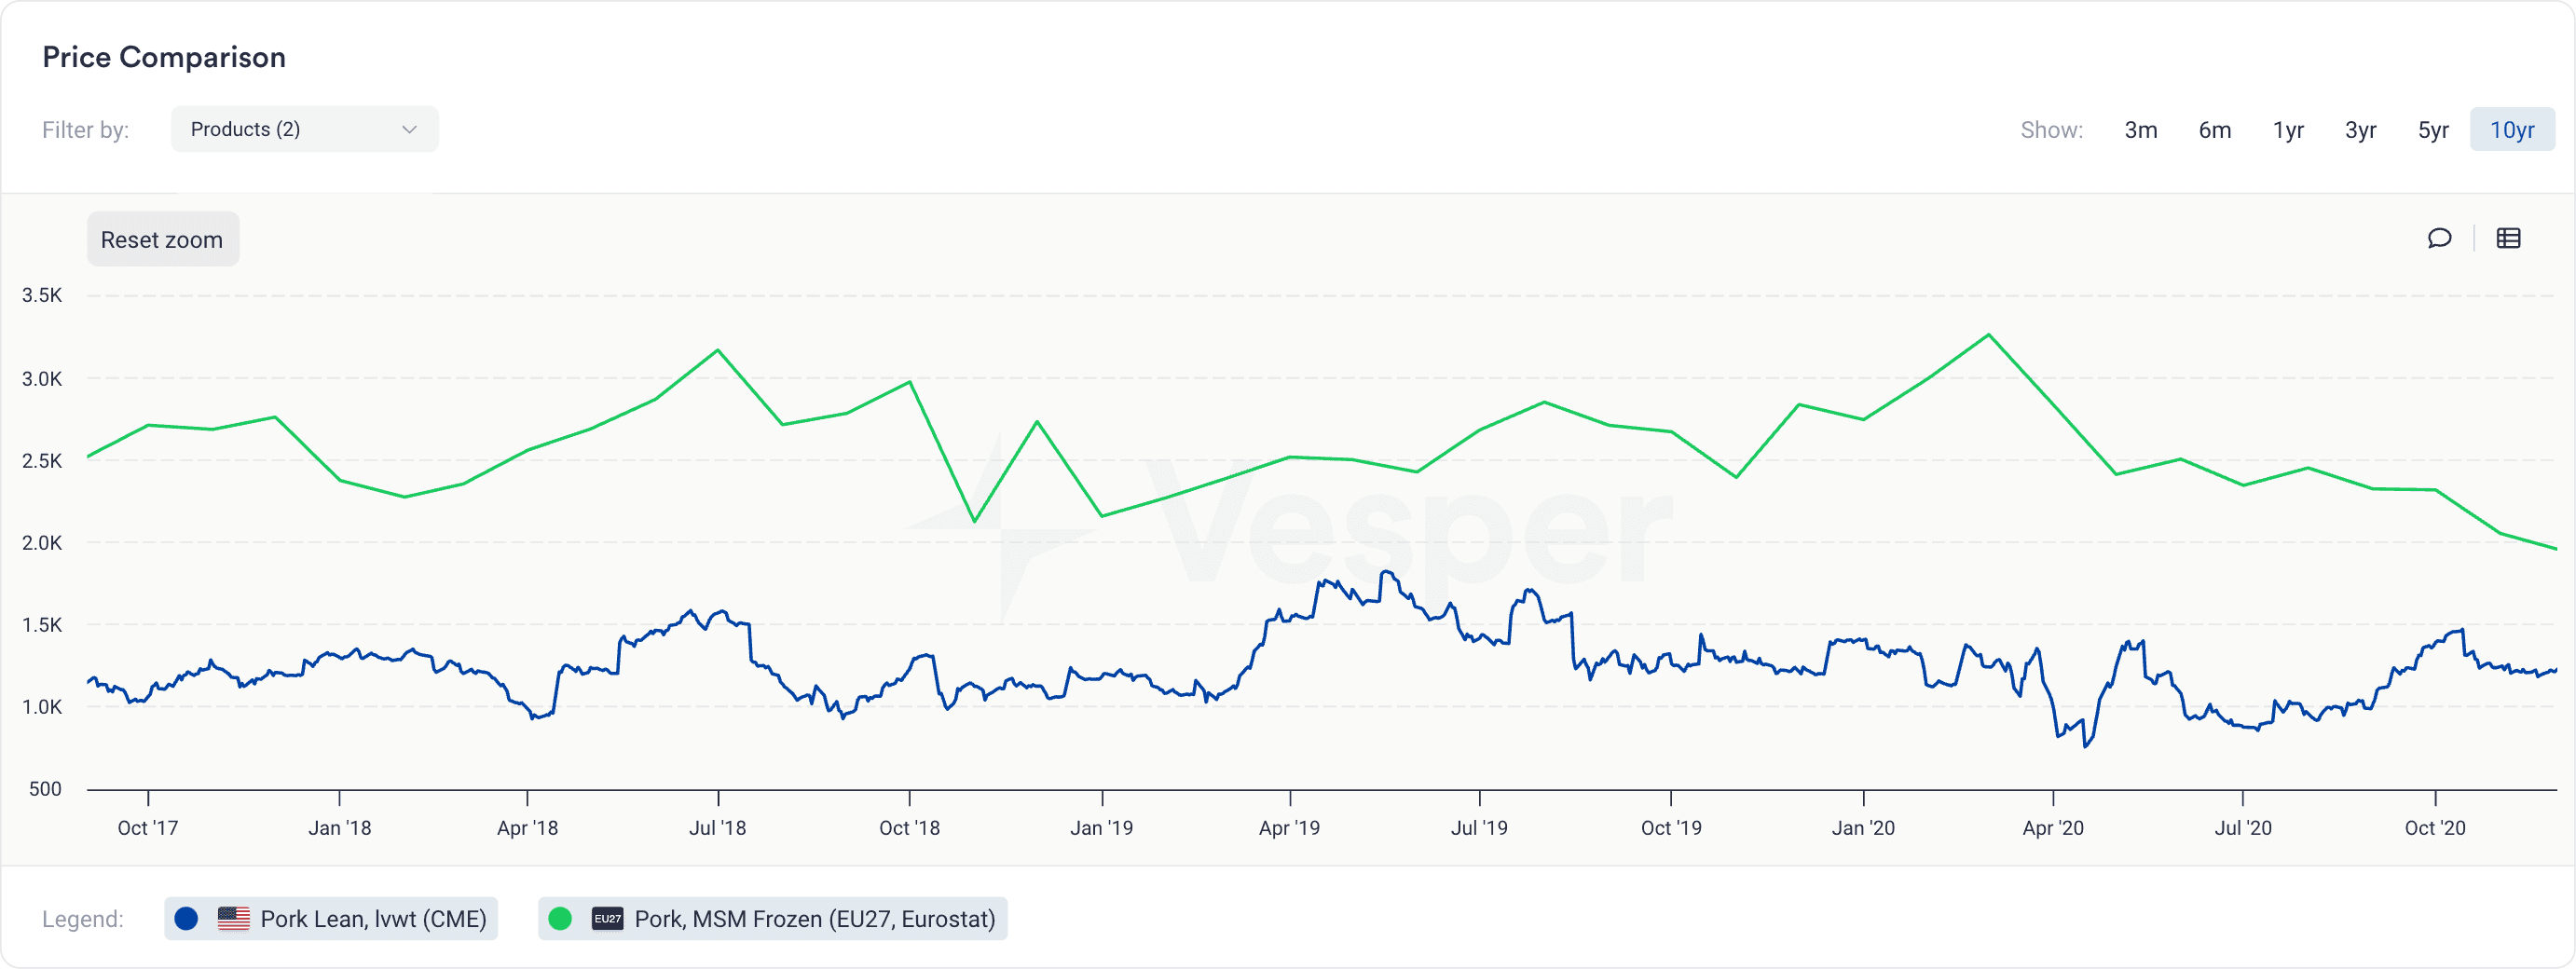
Task: Click the 1.0K y-axis value
Action: tap(42, 707)
